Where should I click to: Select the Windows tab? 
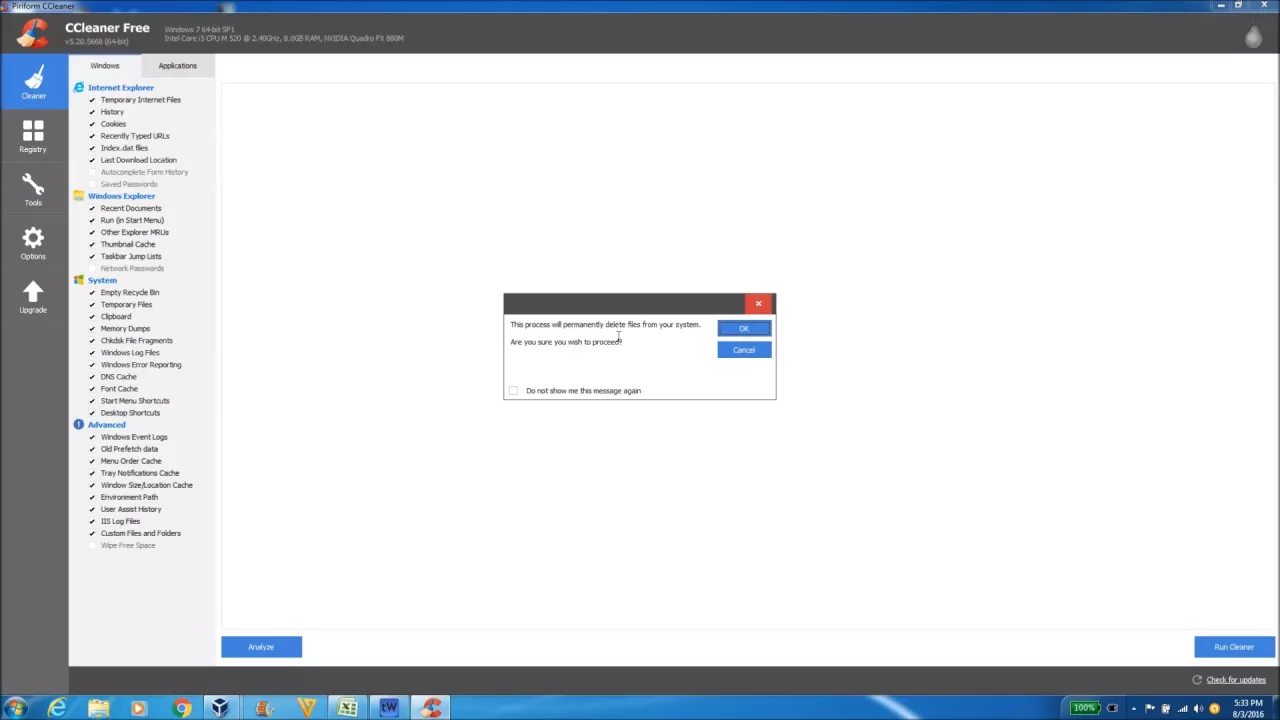point(104,66)
